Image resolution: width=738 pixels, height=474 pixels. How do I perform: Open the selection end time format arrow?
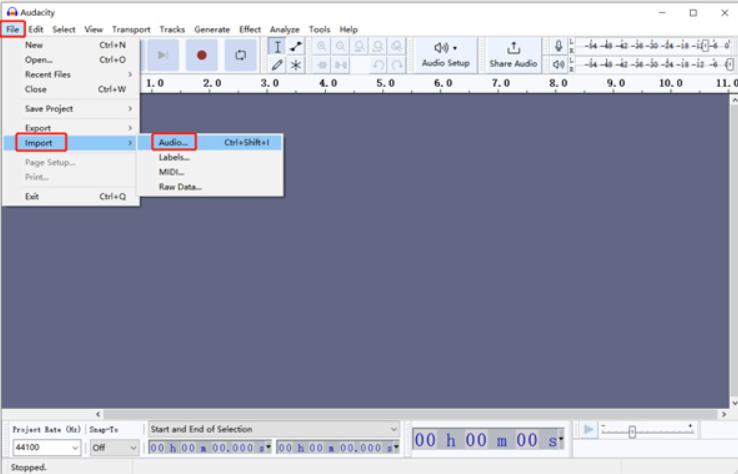[x=396, y=446]
